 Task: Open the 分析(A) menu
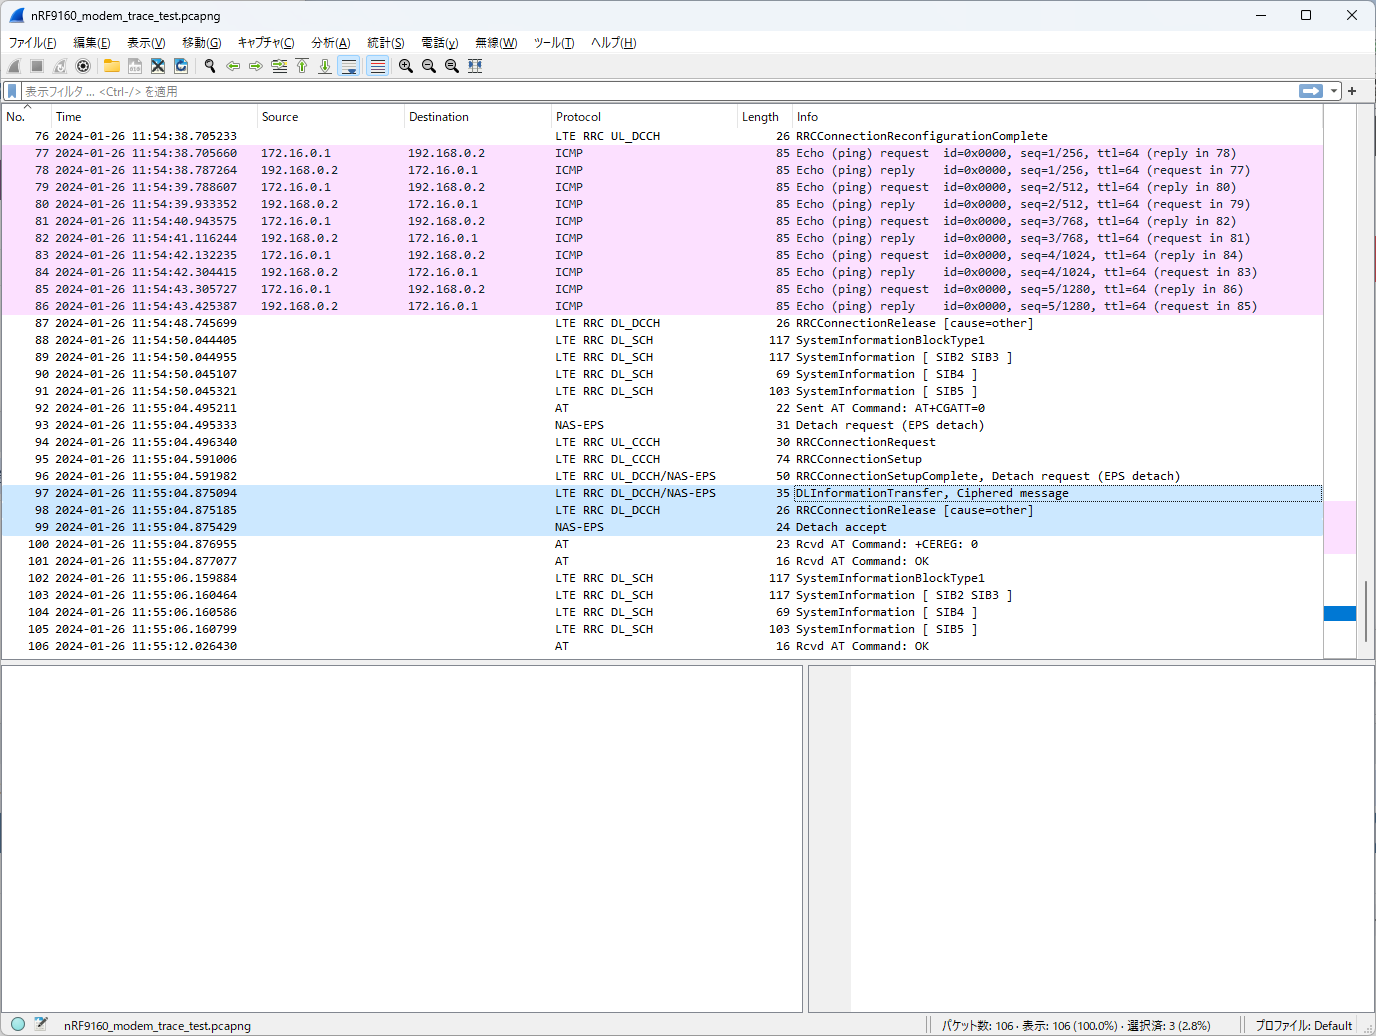[331, 43]
